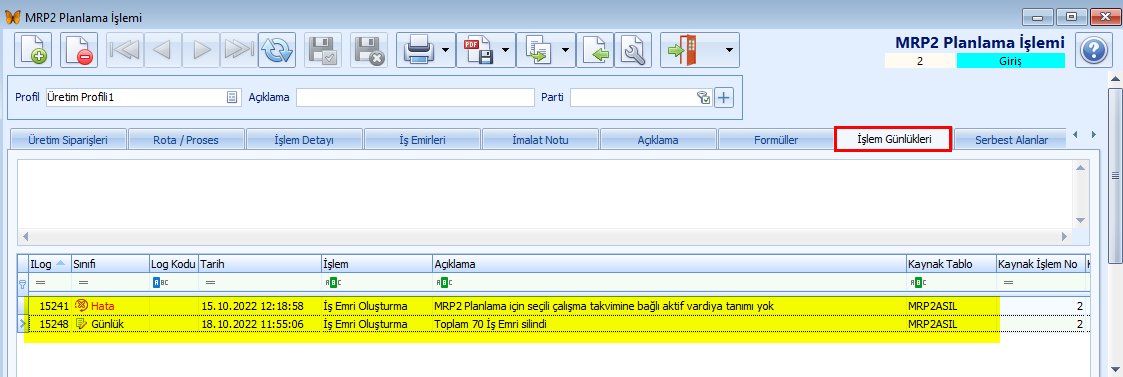The height and width of the screenshot is (377, 1123).
Task: Switch to the Üretim Siparişleri tab
Action: point(67,140)
